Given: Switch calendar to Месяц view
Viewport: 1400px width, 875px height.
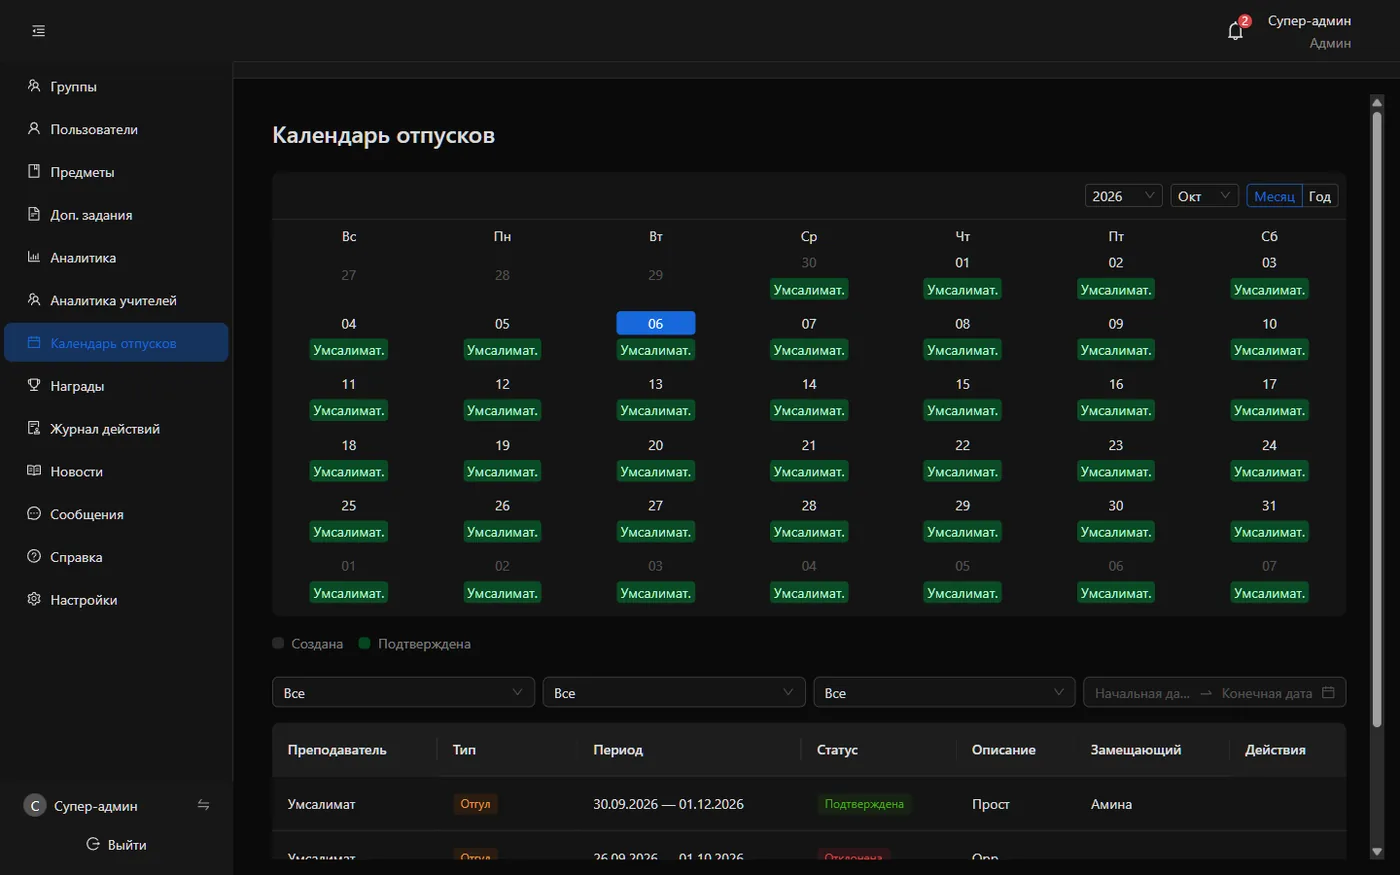Looking at the screenshot, I should click(1274, 196).
